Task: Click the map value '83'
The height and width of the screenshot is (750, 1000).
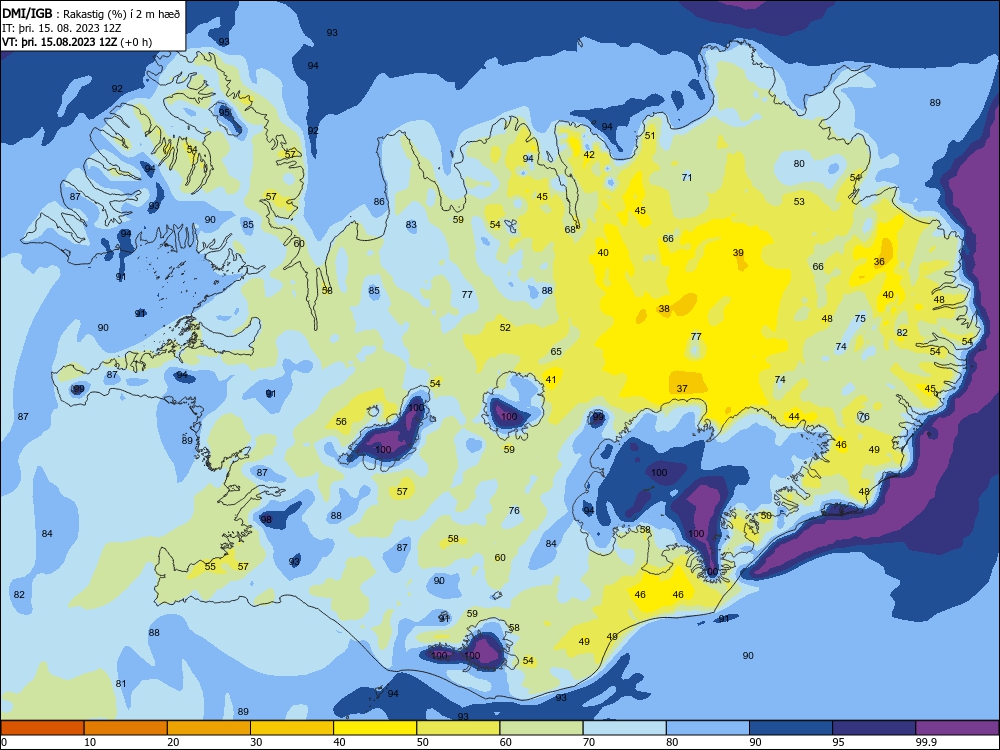Action: coord(411,224)
